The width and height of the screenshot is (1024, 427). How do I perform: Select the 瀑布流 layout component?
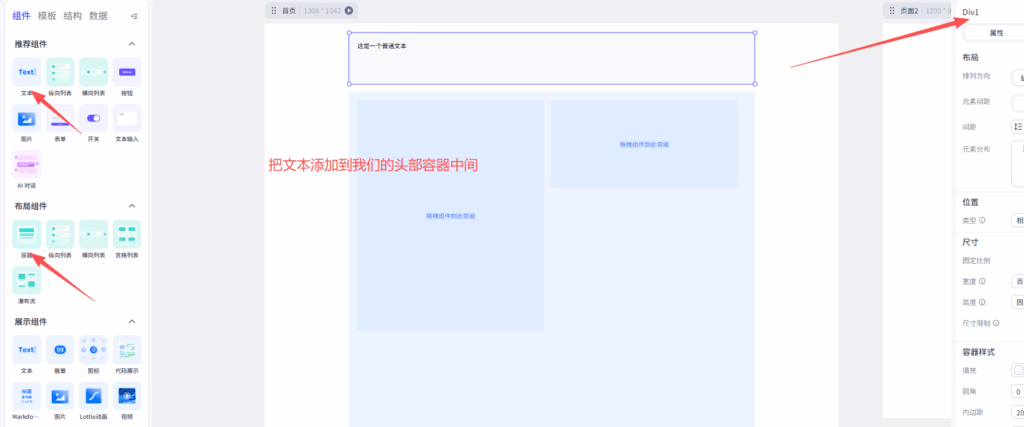point(27,281)
